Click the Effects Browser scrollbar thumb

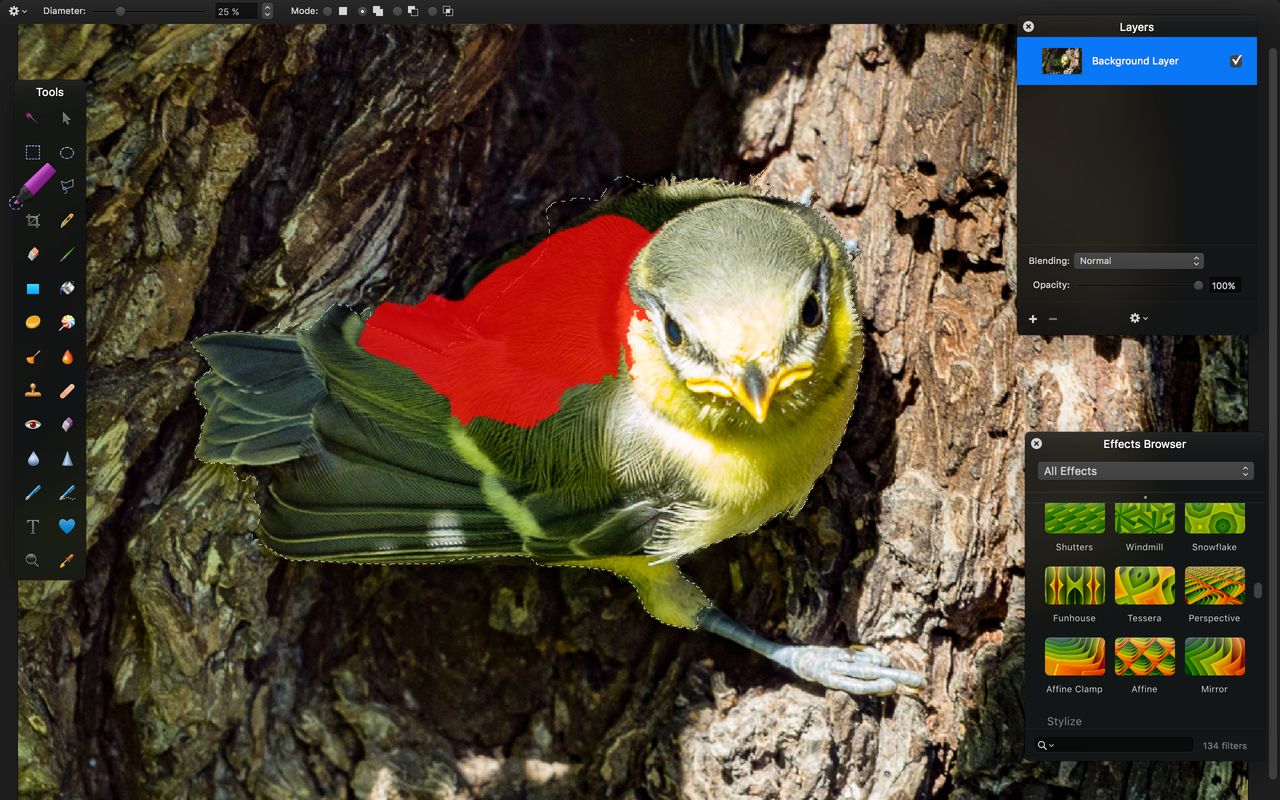point(1258,590)
